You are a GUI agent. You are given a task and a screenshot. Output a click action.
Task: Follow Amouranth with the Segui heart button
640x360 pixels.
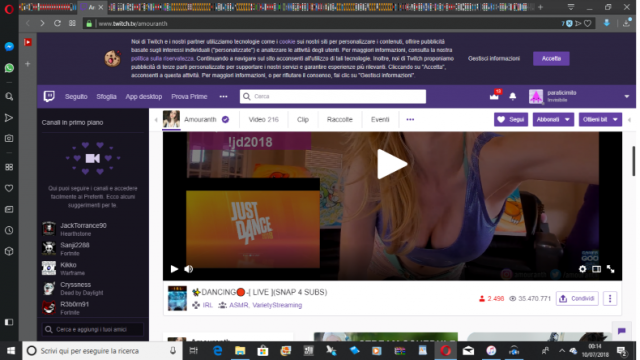511,120
